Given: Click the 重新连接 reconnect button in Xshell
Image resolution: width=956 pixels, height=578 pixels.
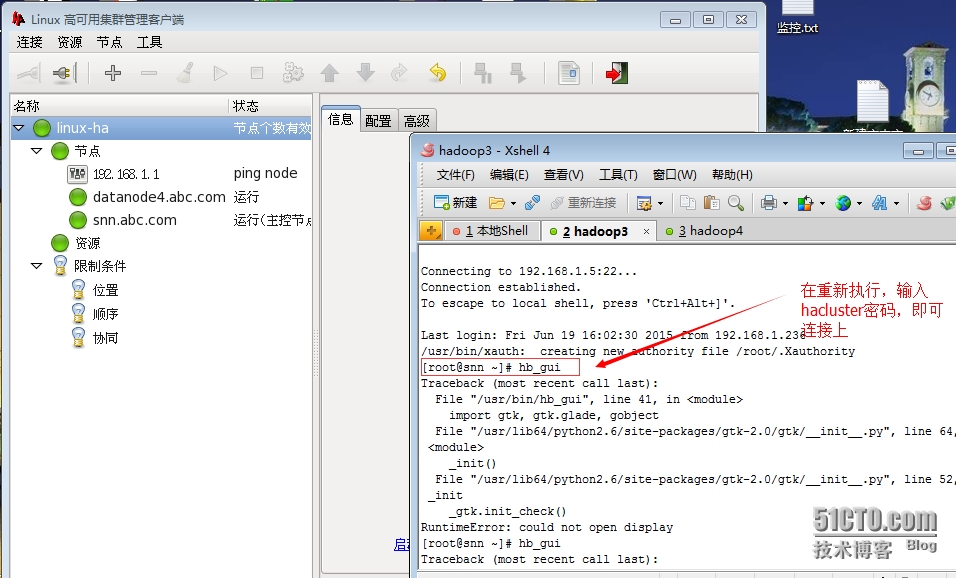Looking at the screenshot, I should click(583, 202).
